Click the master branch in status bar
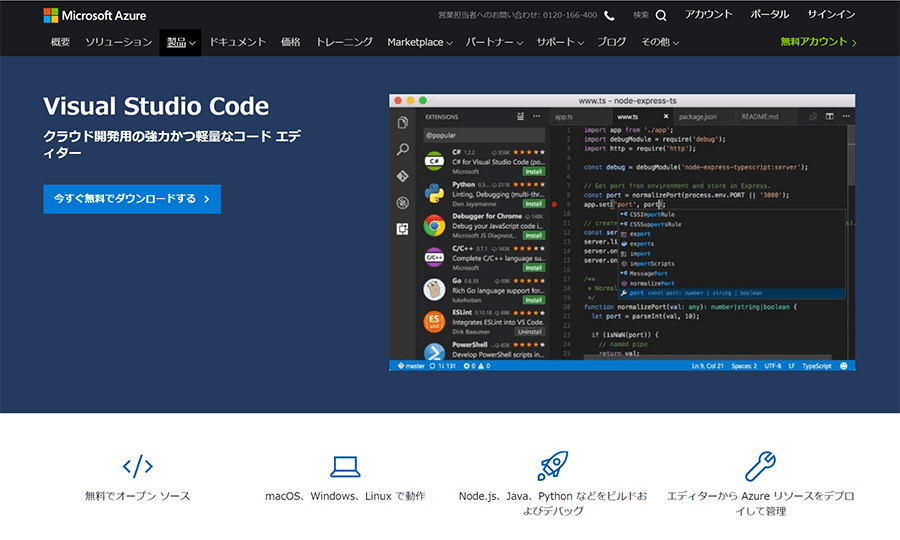The width and height of the screenshot is (900, 540). click(411, 366)
